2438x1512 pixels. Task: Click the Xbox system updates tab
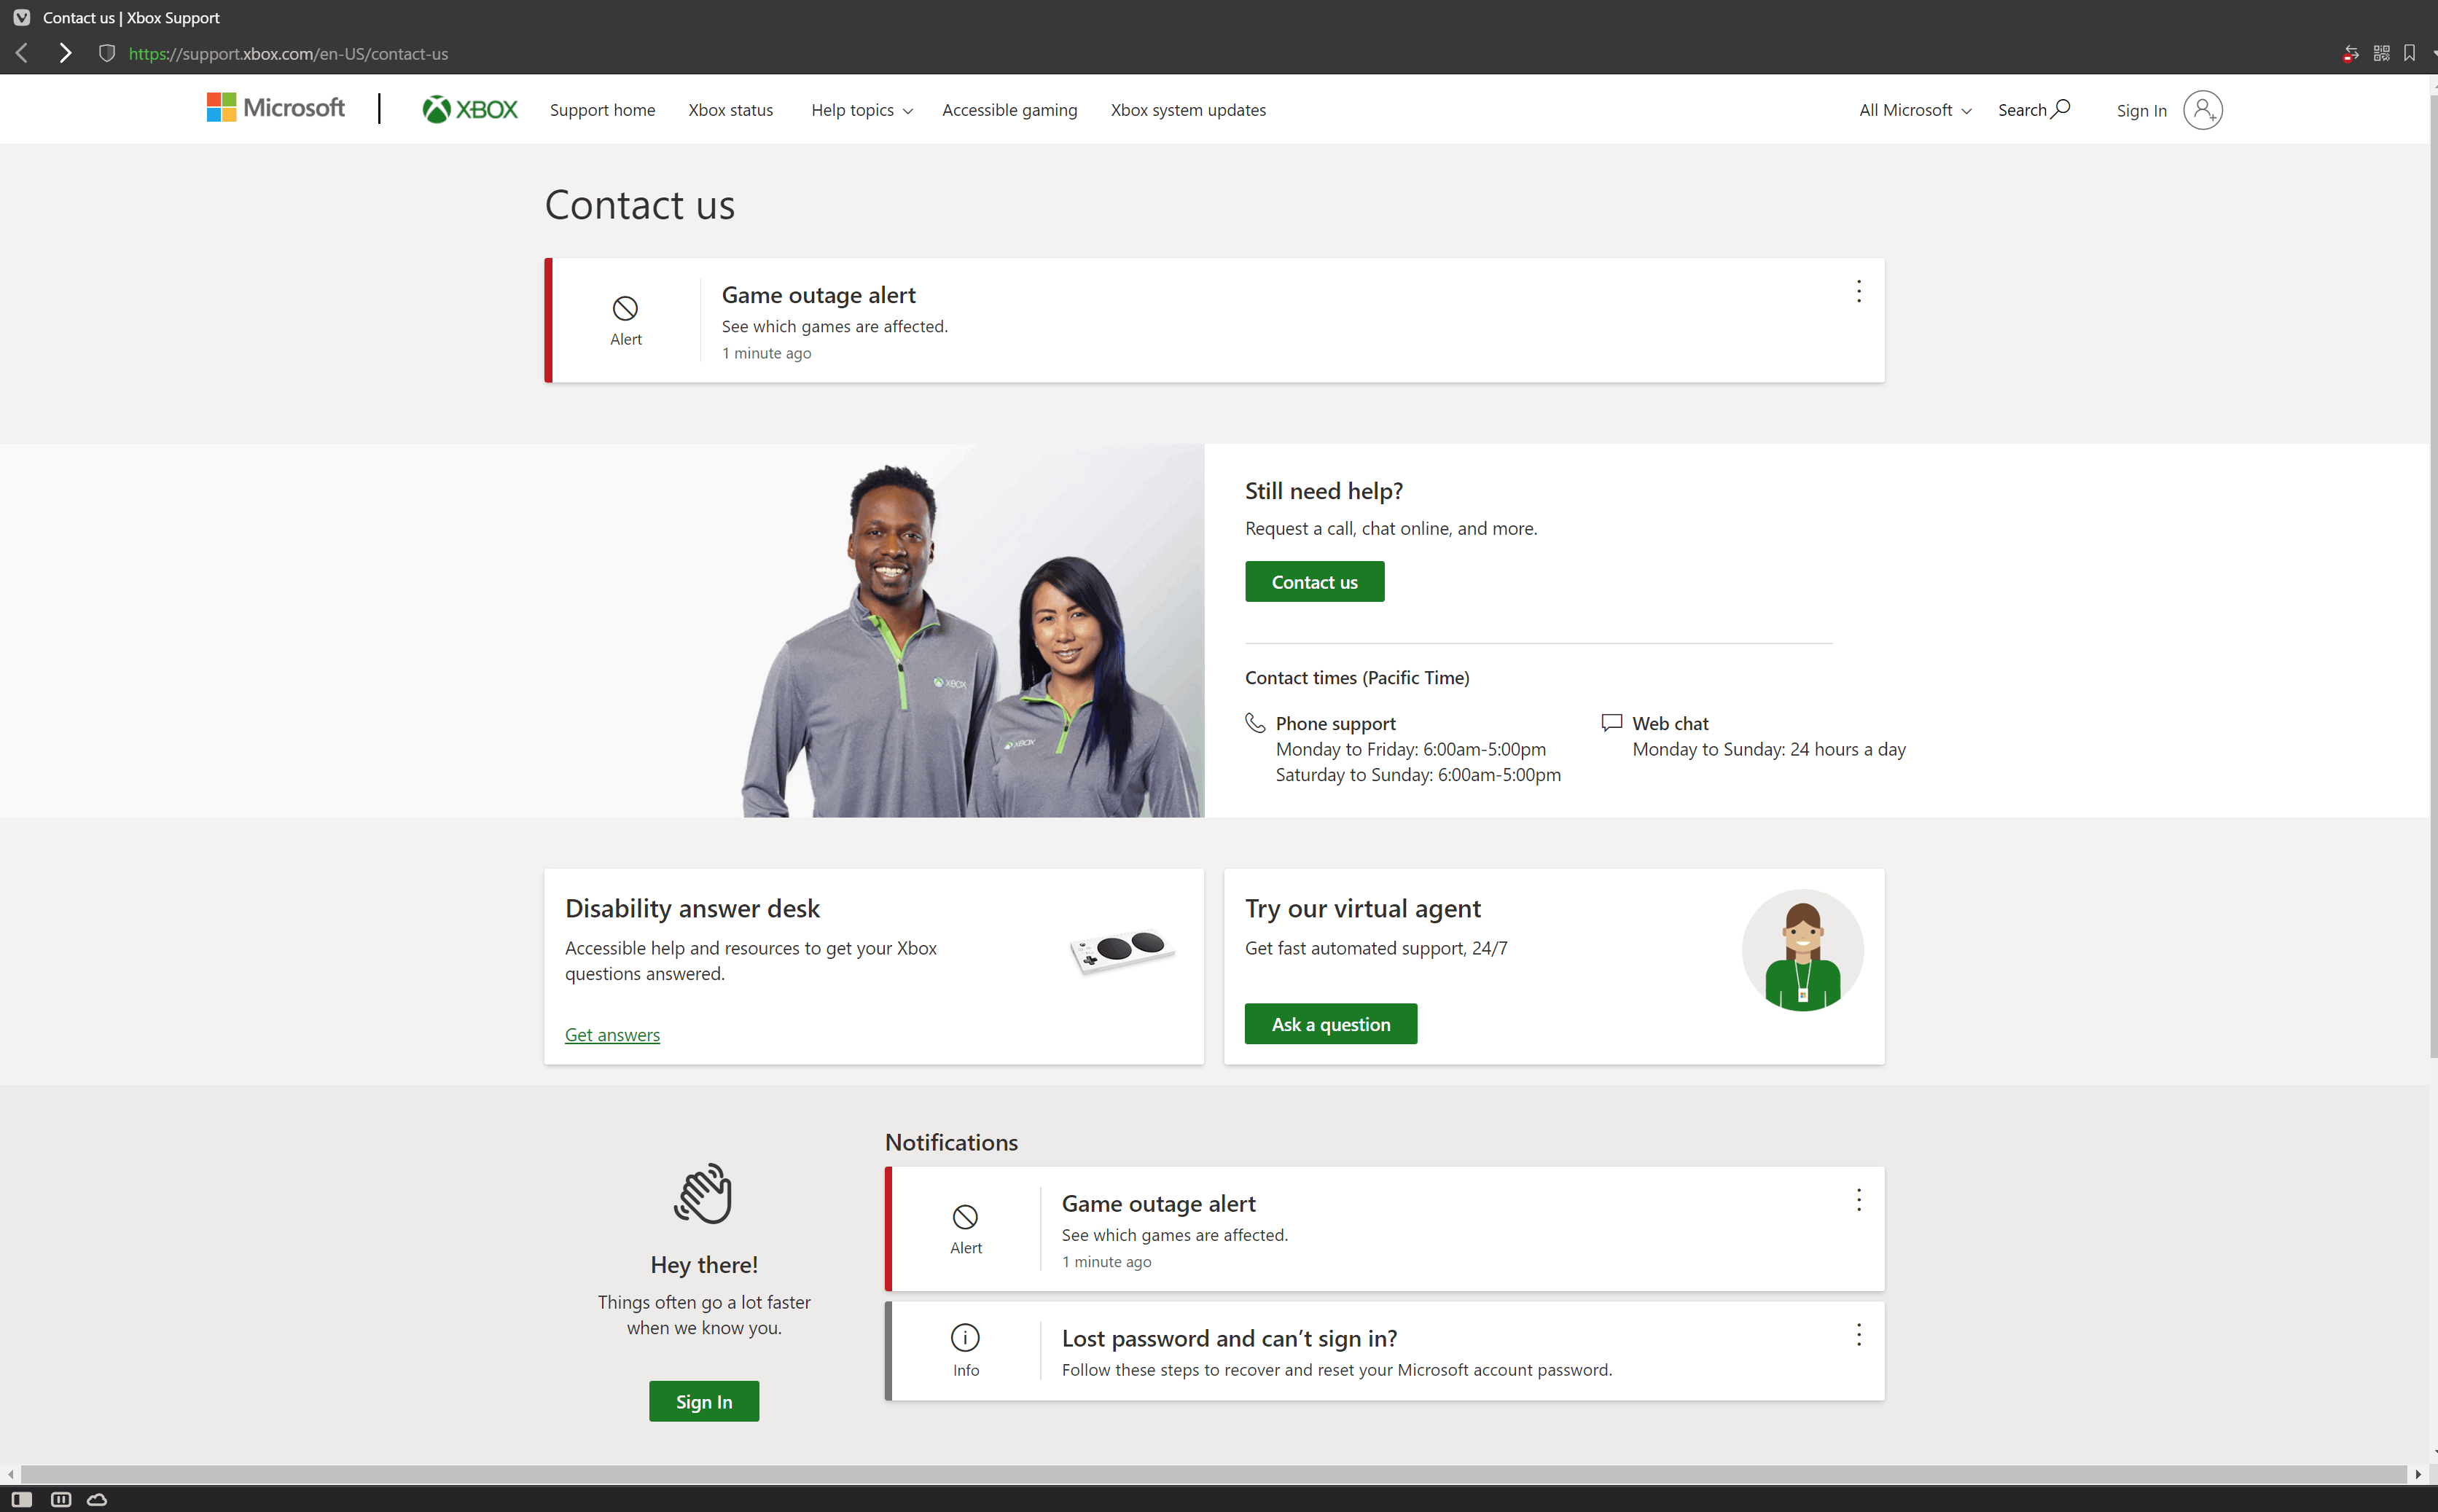pos(1189,110)
